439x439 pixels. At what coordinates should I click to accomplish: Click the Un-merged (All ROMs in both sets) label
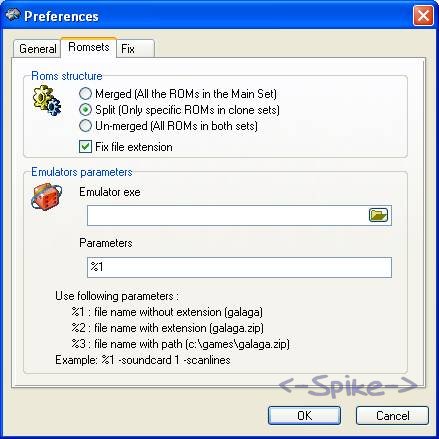pyautogui.click(x=176, y=126)
